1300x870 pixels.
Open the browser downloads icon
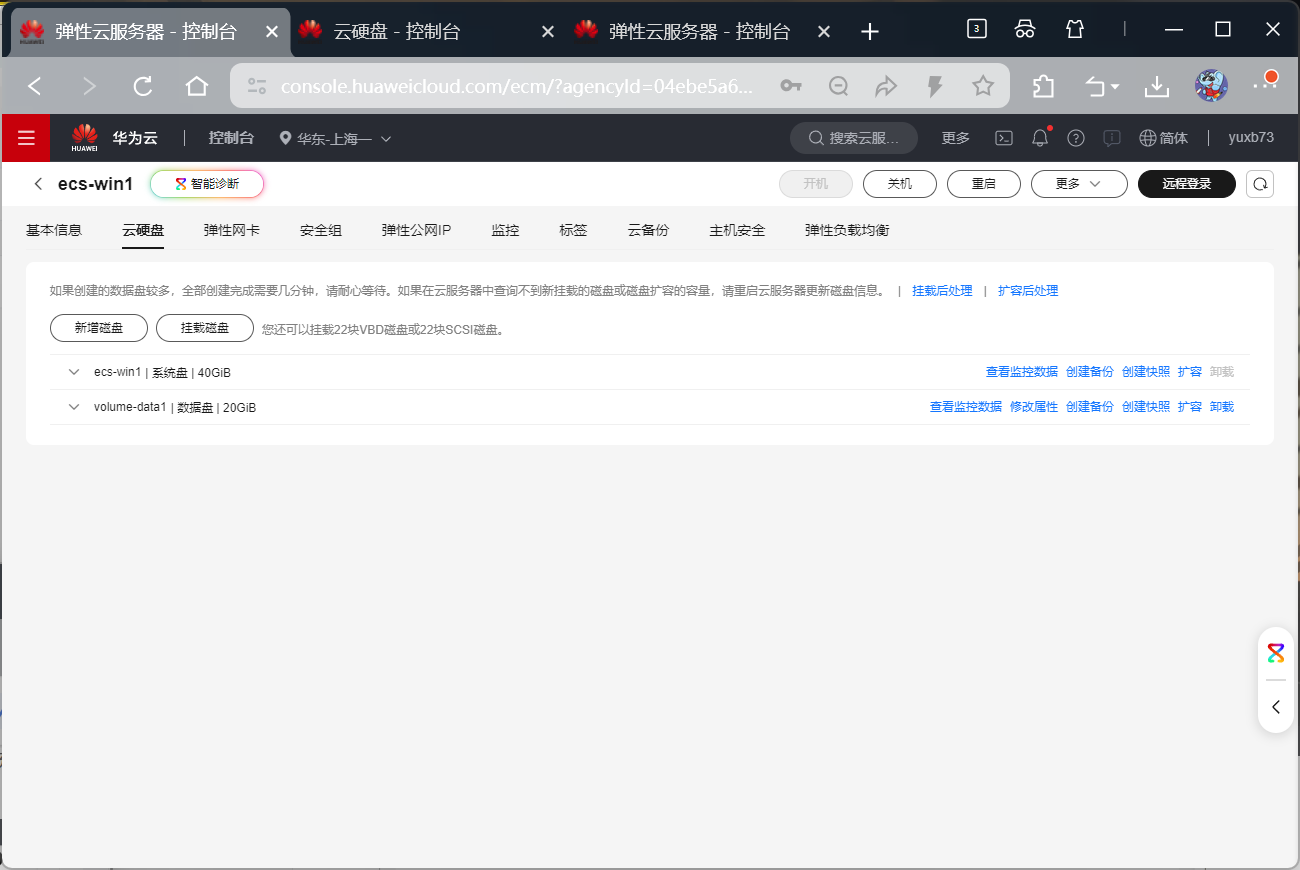pos(1157,86)
